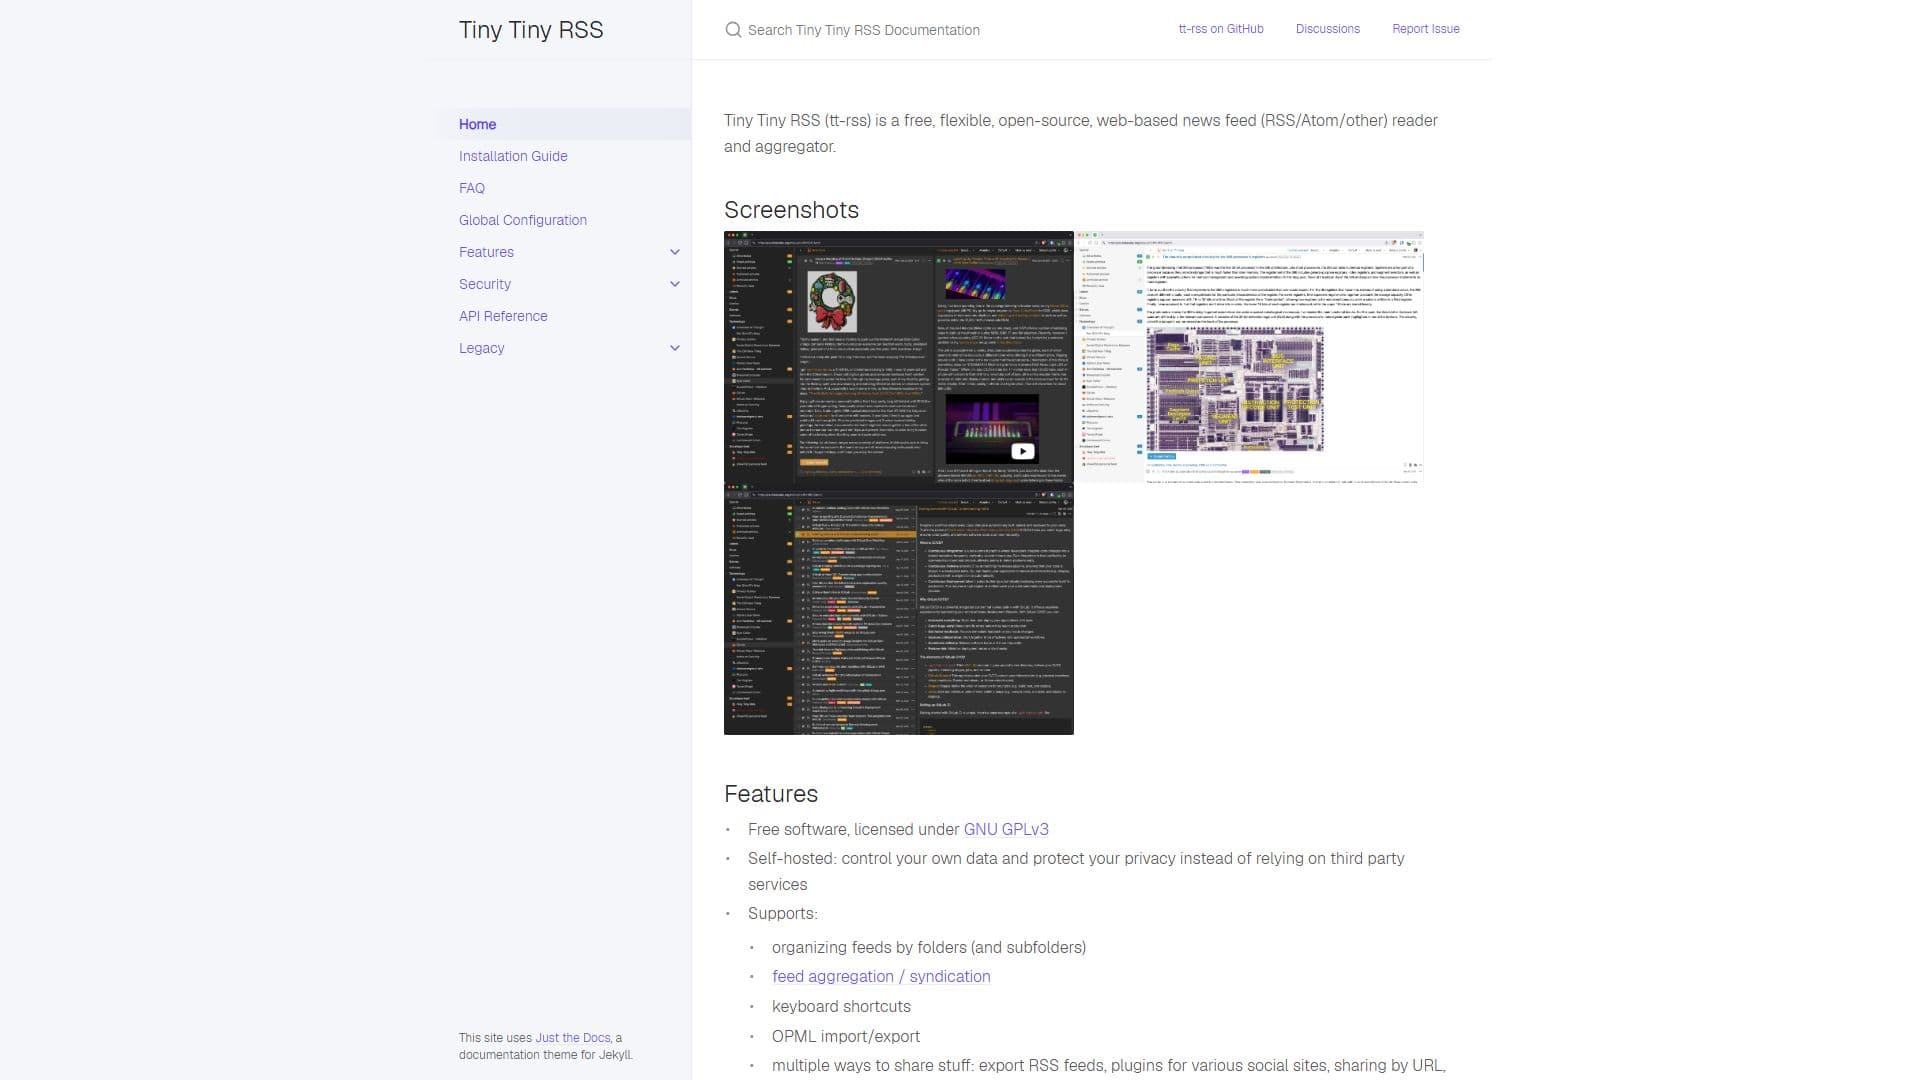Click the Screenshots heading
The width and height of the screenshot is (1920, 1080).
pos(791,210)
